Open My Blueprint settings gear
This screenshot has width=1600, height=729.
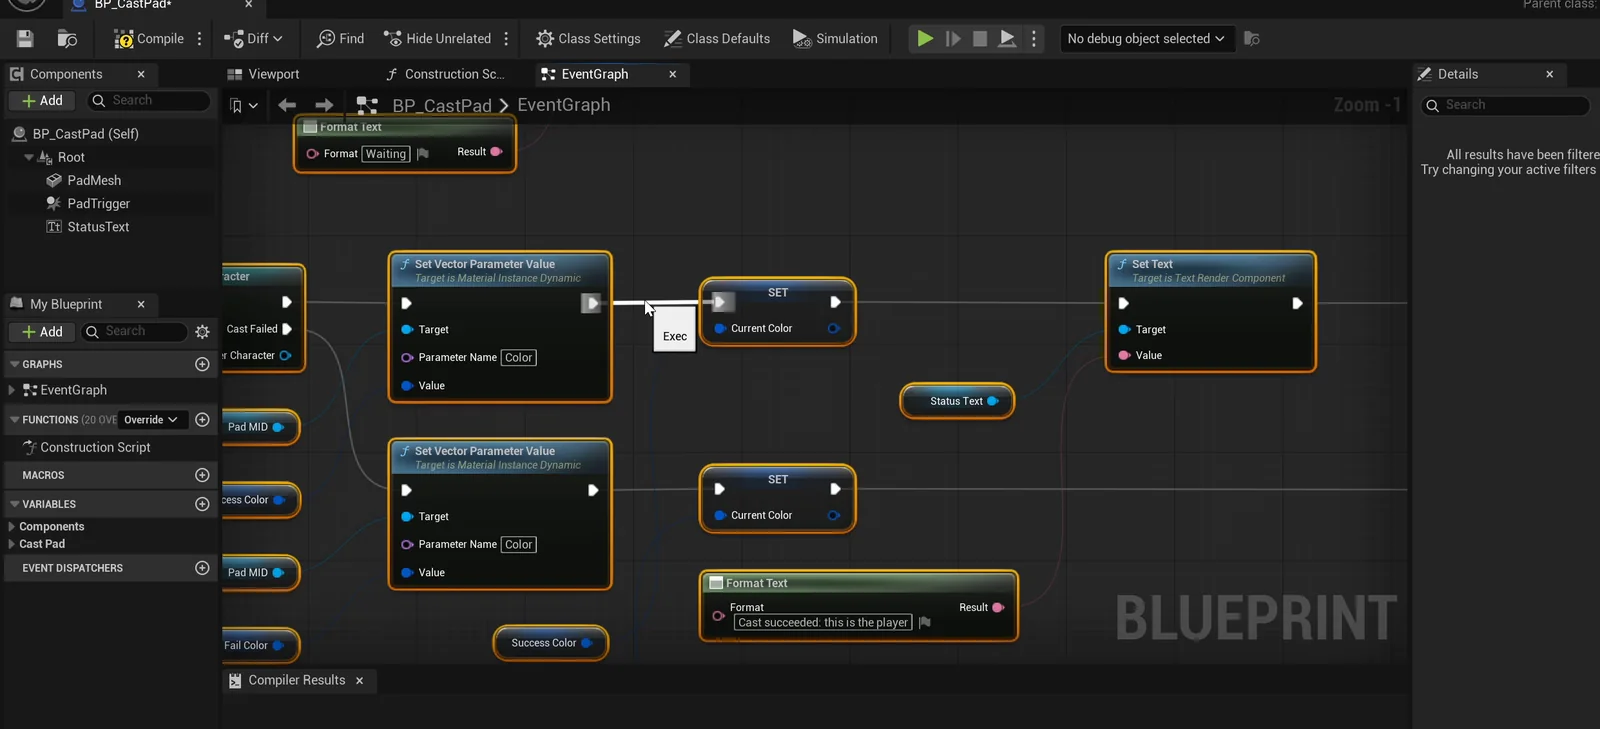click(203, 332)
